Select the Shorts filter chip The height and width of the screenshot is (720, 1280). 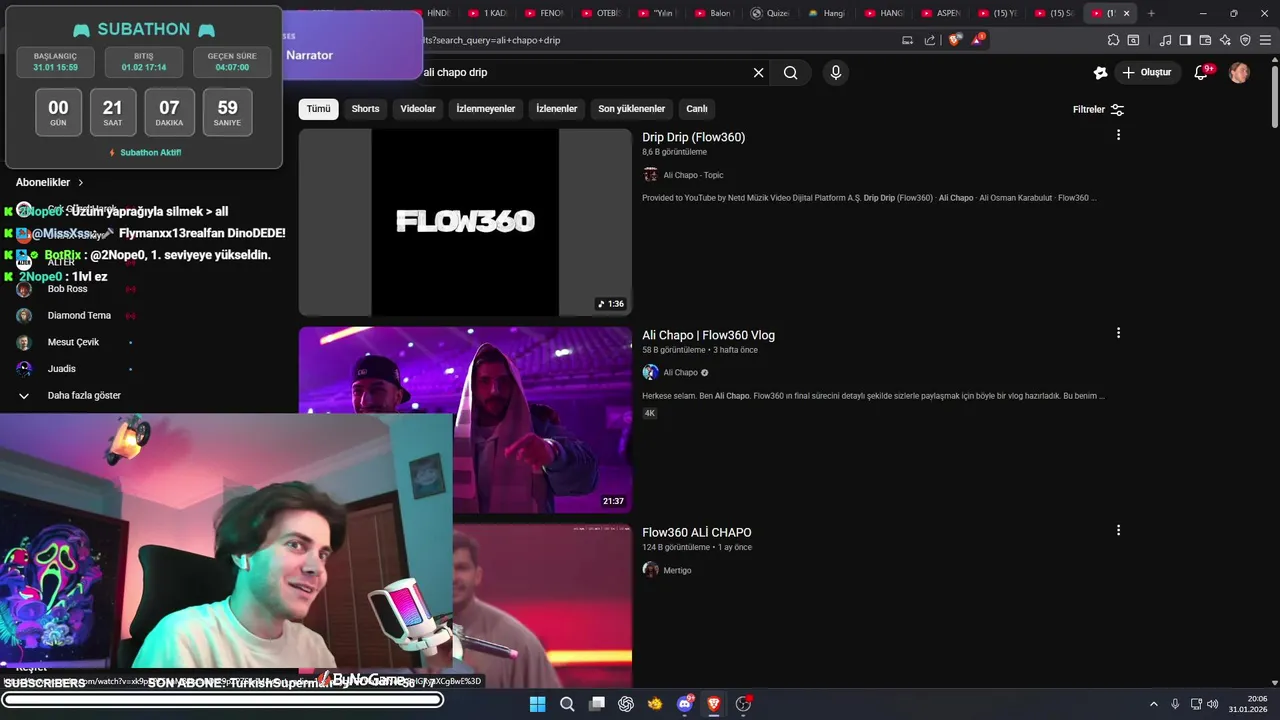[x=365, y=109]
